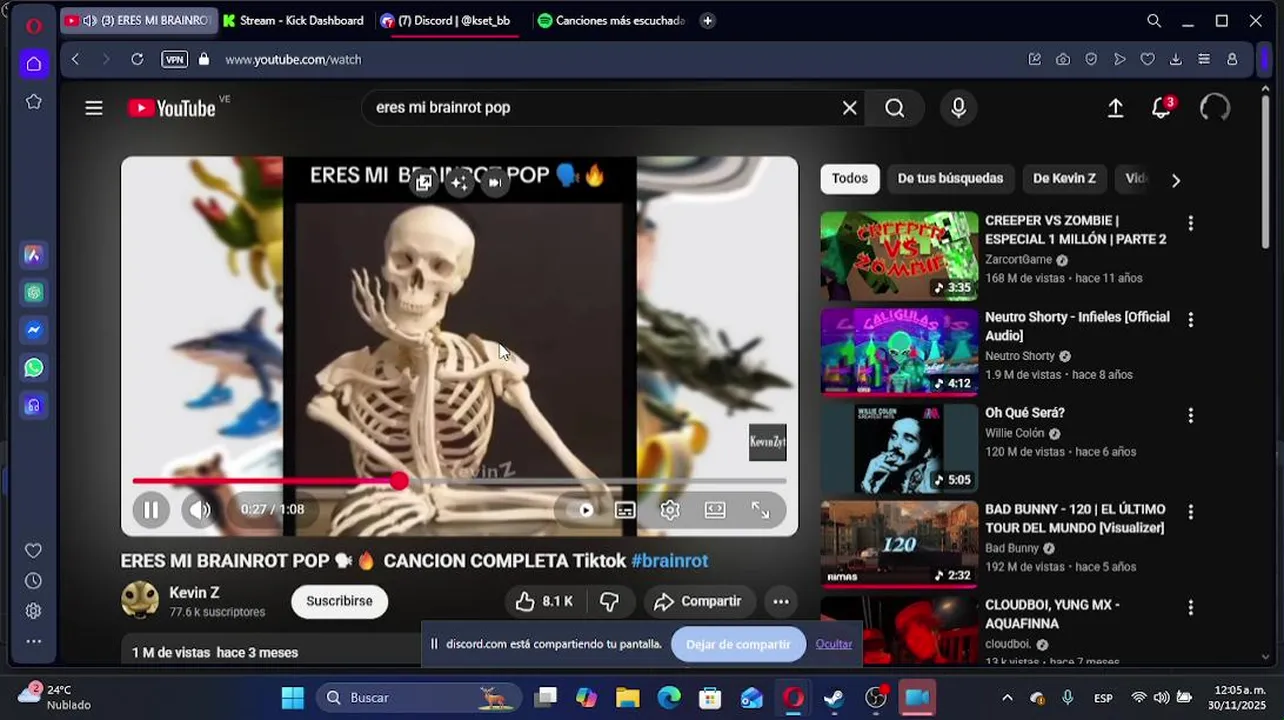Image resolution: width=1284 pixels, height=720 pixels.
Task: Open Opera sidebar bookmarks star
Action: [x=33, y=101]
